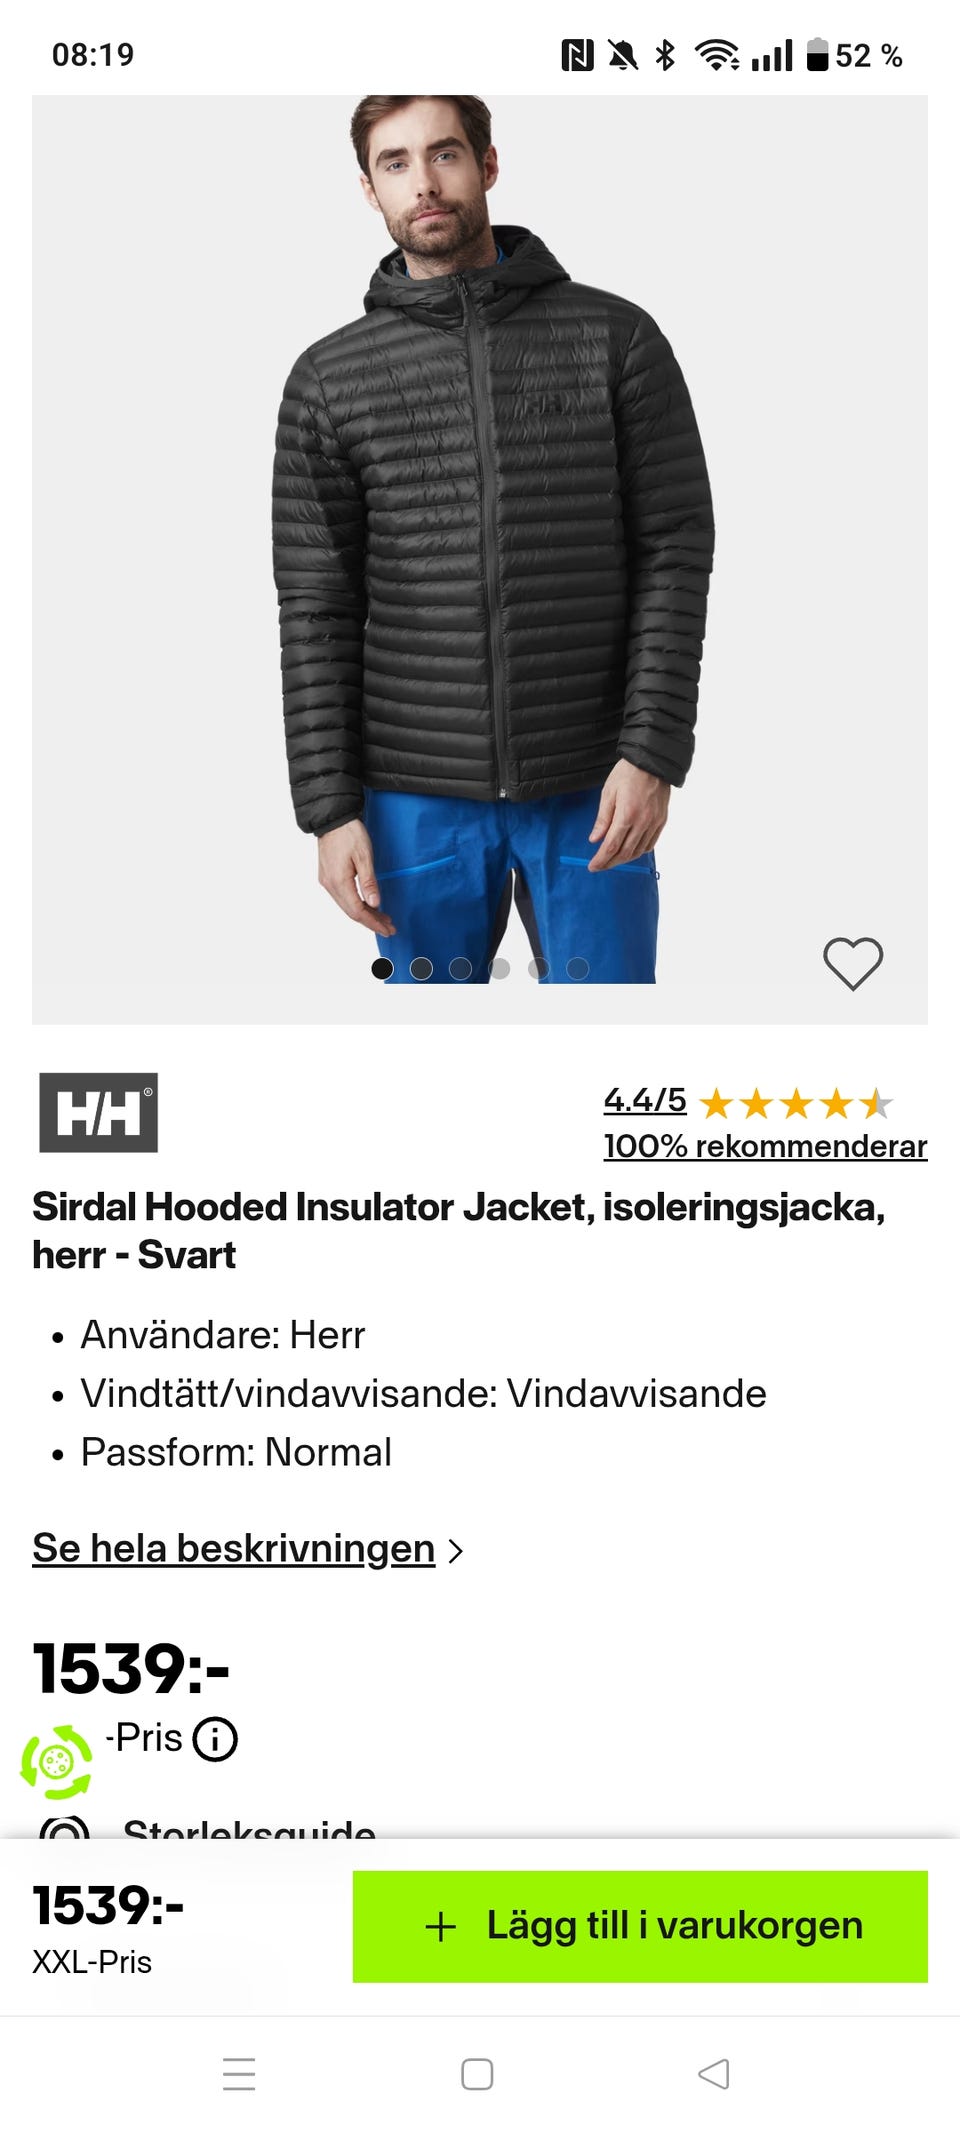
Task: Select the fourth image carousel dot
Action: pos(499,968)
